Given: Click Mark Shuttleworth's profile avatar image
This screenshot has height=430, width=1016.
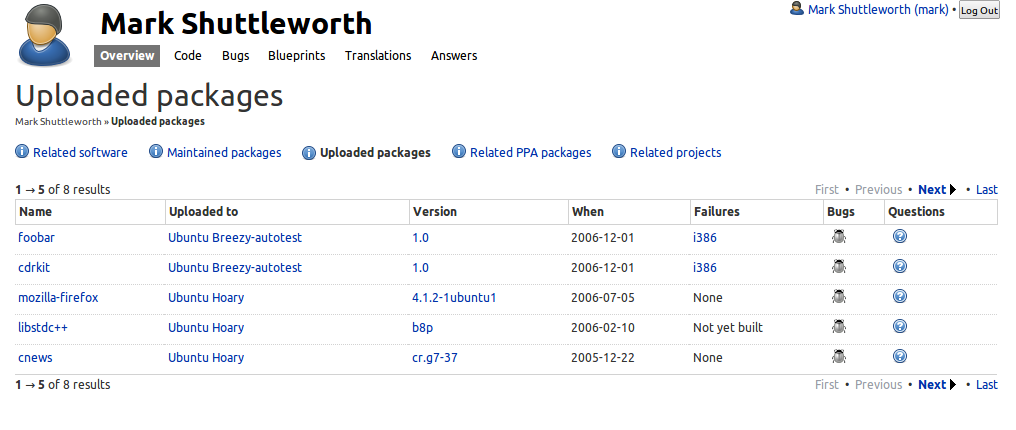Looking at the screenshot, I should [x=45, y=35].
